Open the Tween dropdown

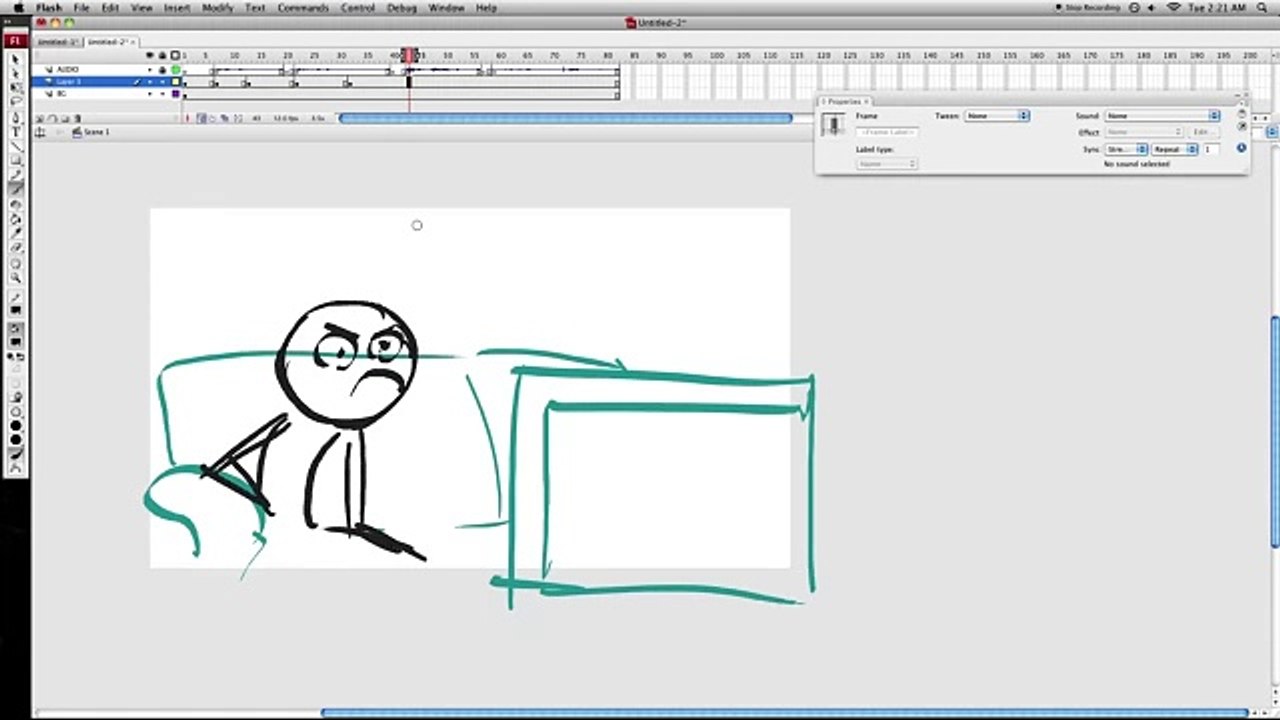click(x=997, y=116)
